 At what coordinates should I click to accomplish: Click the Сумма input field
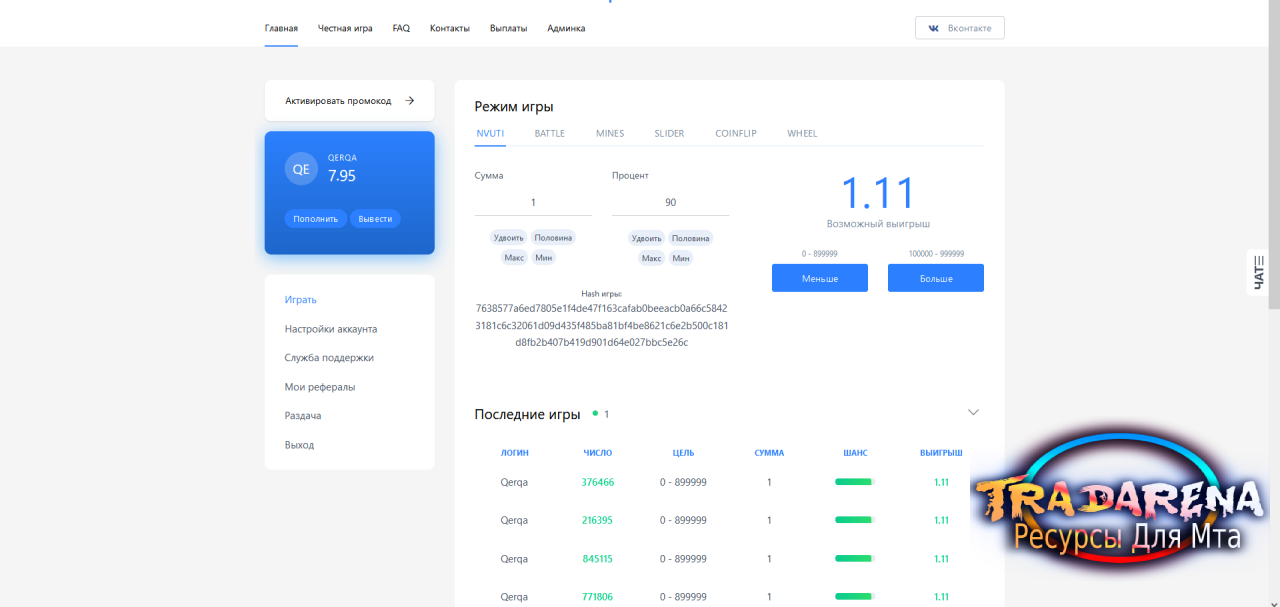(x=533, y=202)
